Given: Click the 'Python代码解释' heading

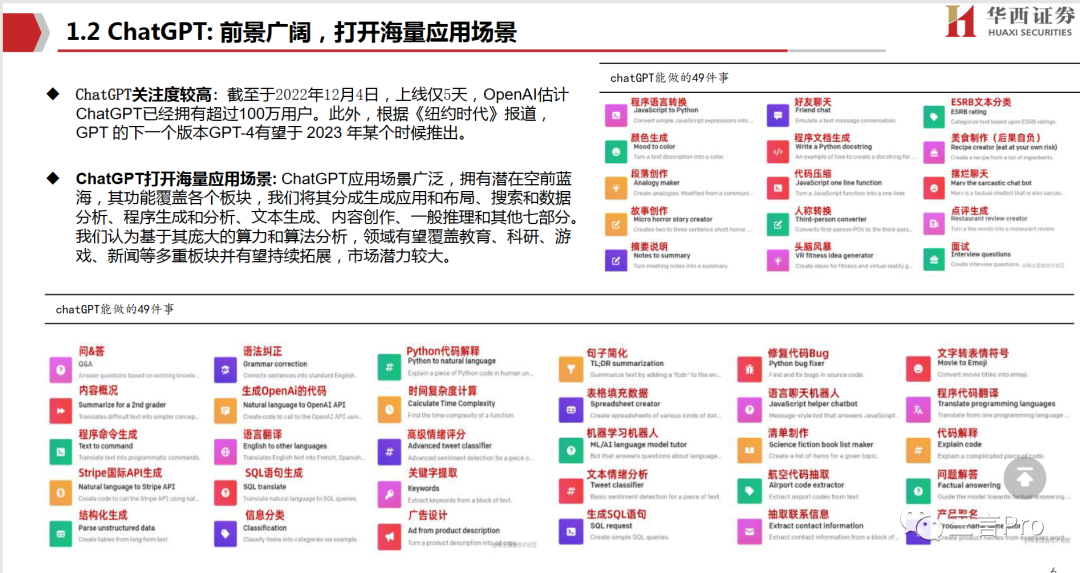Looking at the screenshot, I should pyautogui.click(x=442, y=351).
